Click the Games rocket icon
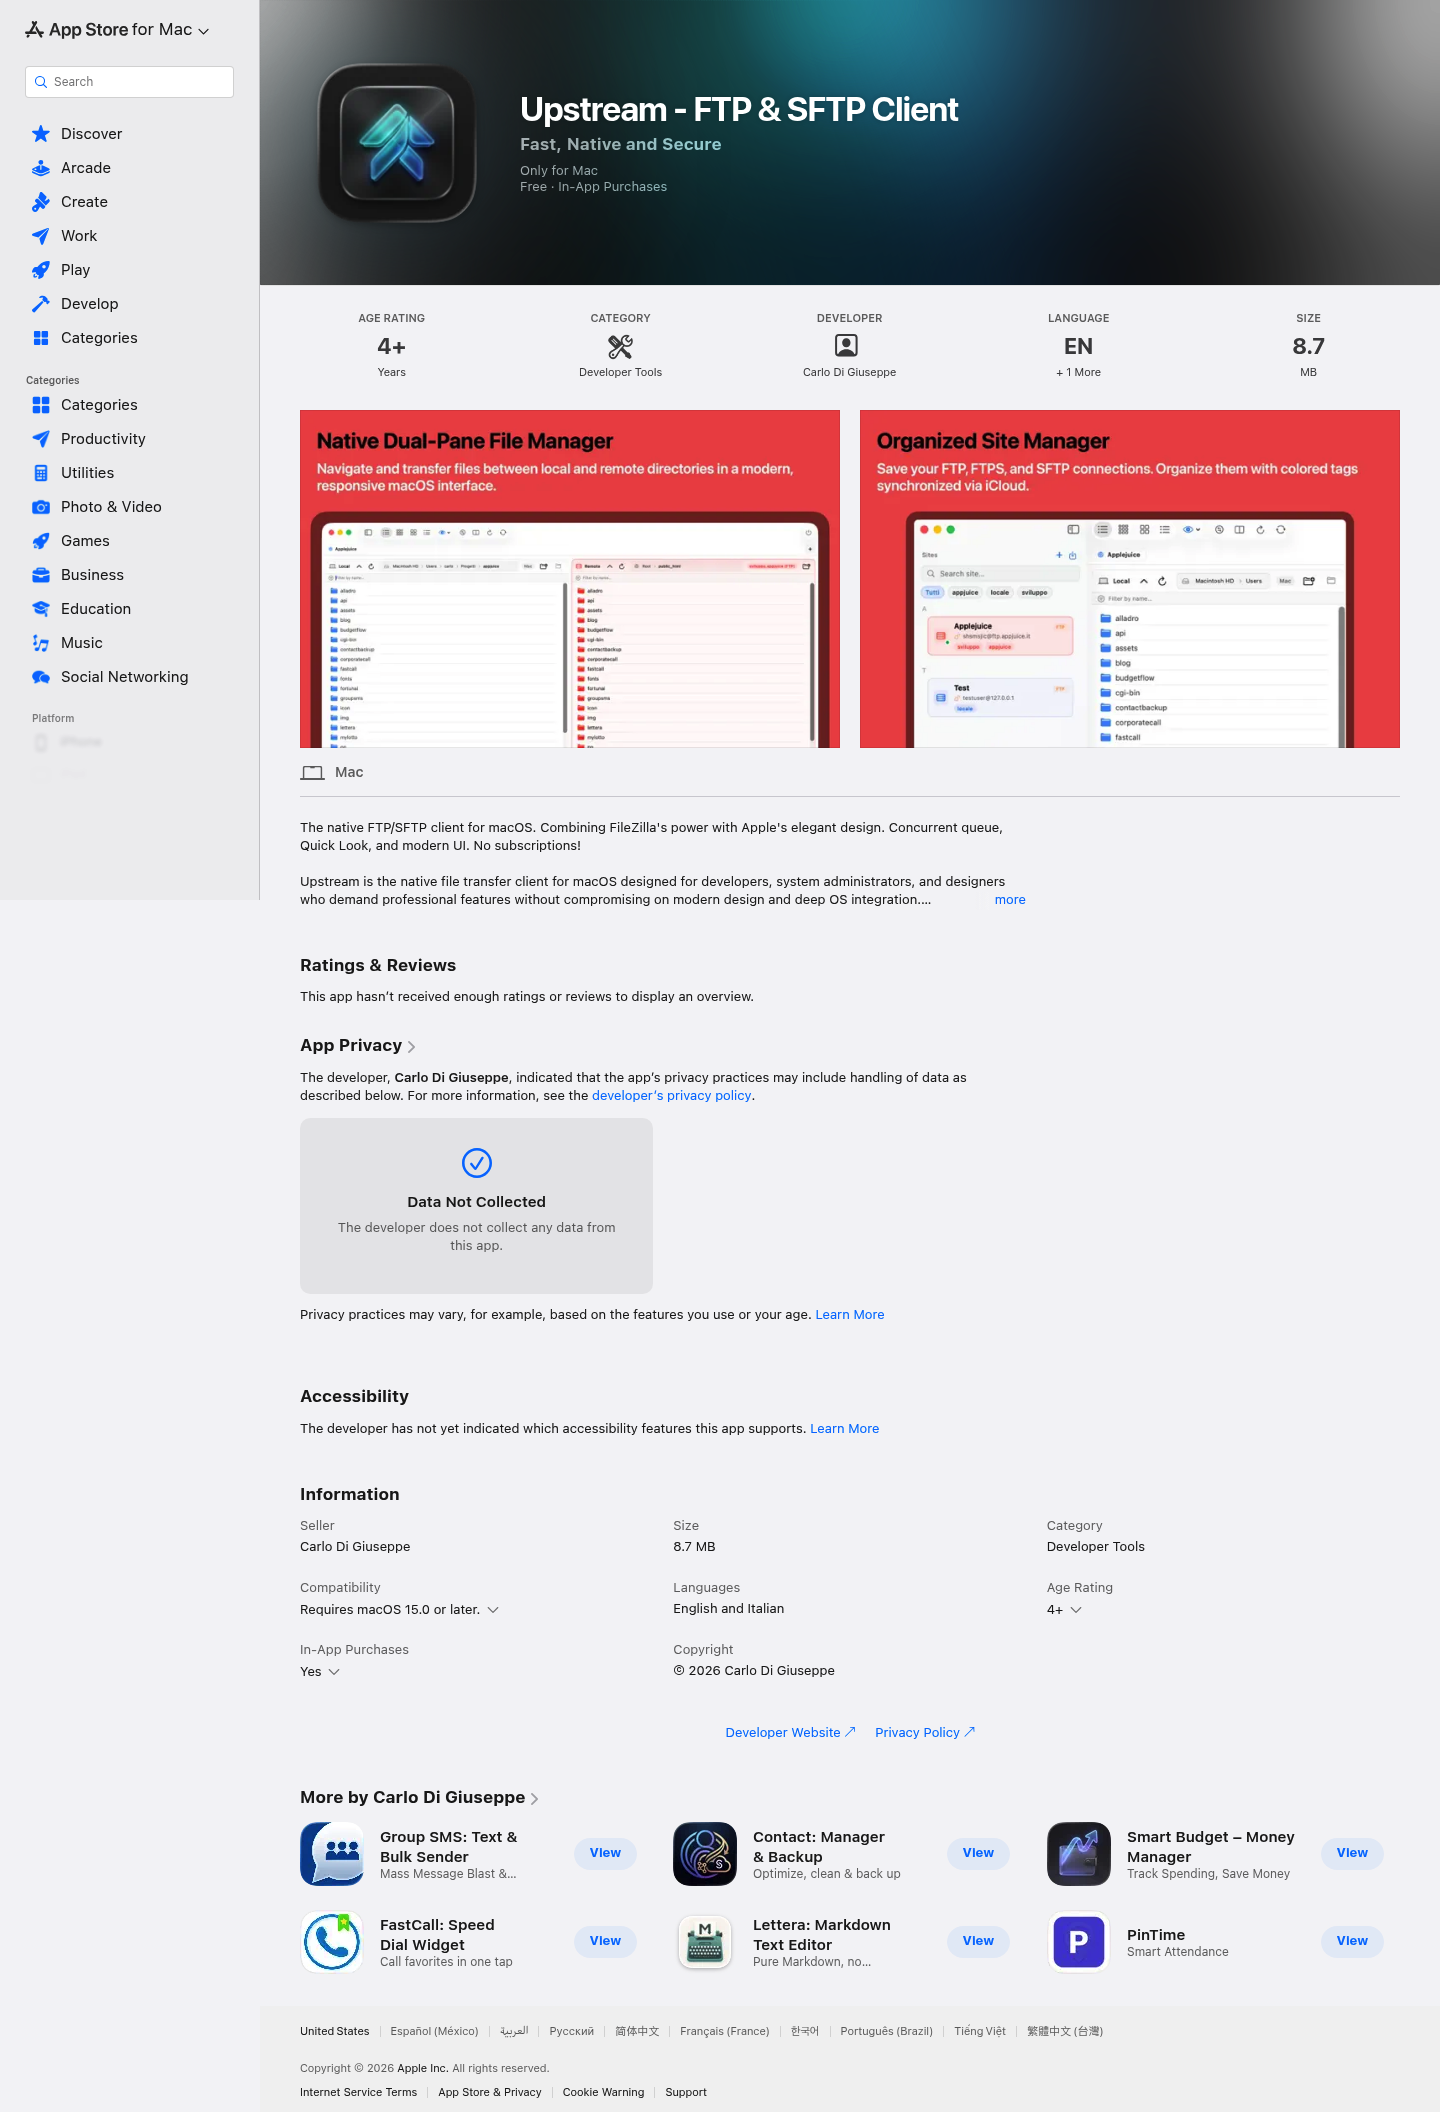This screenshot has width=1440, height=2112. point(41,541)
